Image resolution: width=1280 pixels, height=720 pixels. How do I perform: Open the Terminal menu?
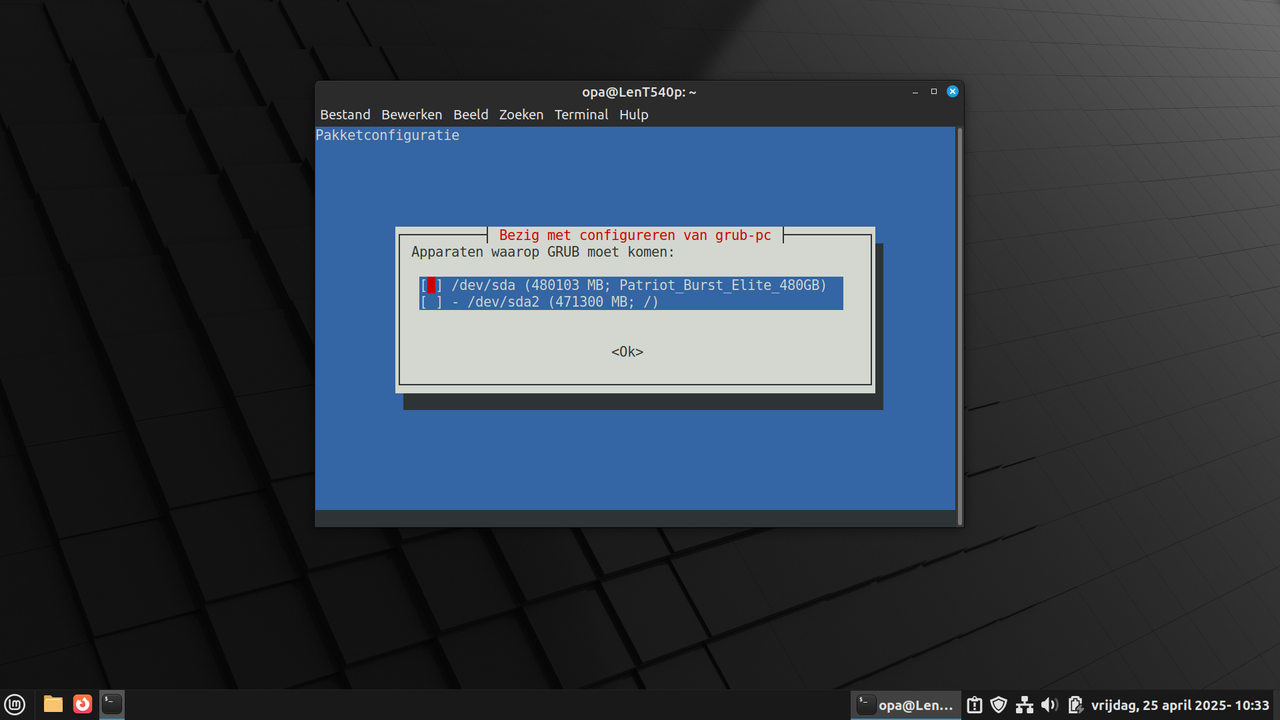point(582,115)
